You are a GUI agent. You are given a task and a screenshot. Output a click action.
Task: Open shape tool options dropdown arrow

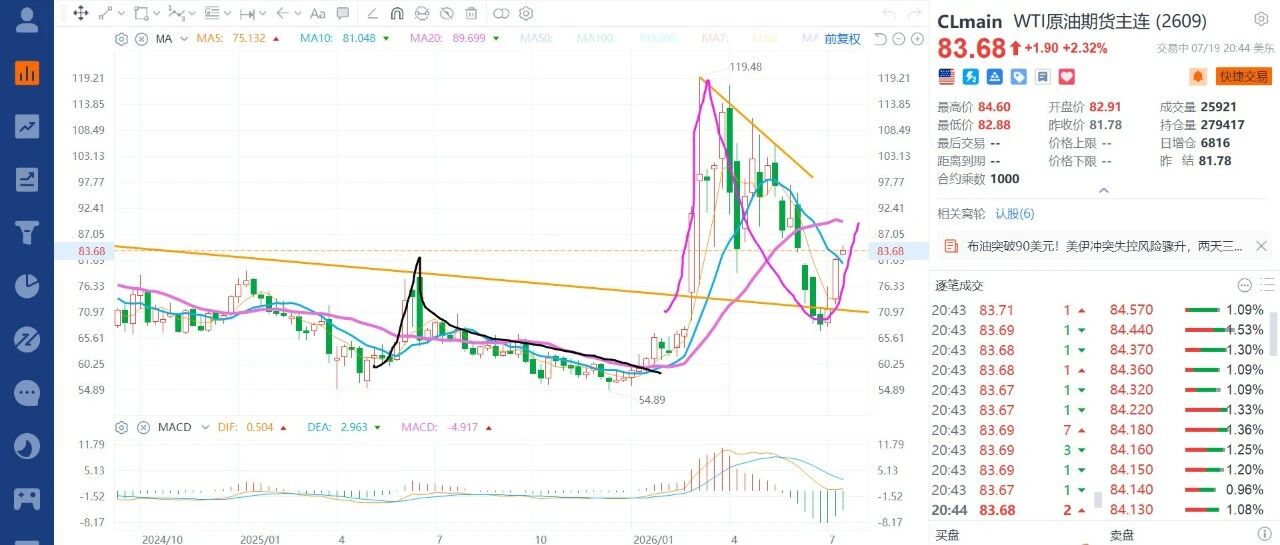click(156, 14)
